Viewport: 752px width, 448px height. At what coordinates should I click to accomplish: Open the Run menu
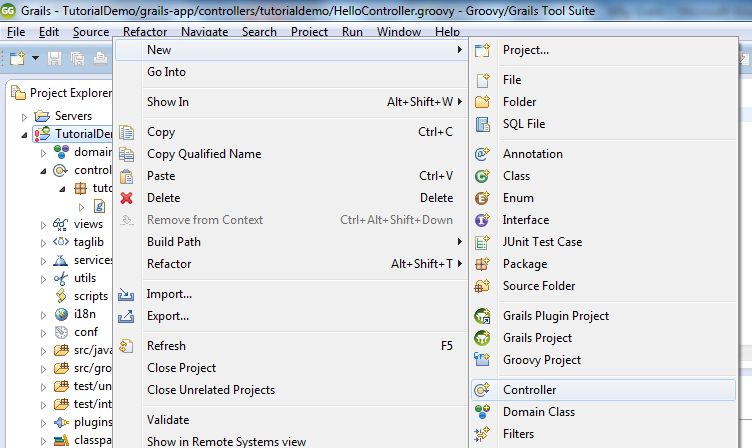click(x=352, y=32)
